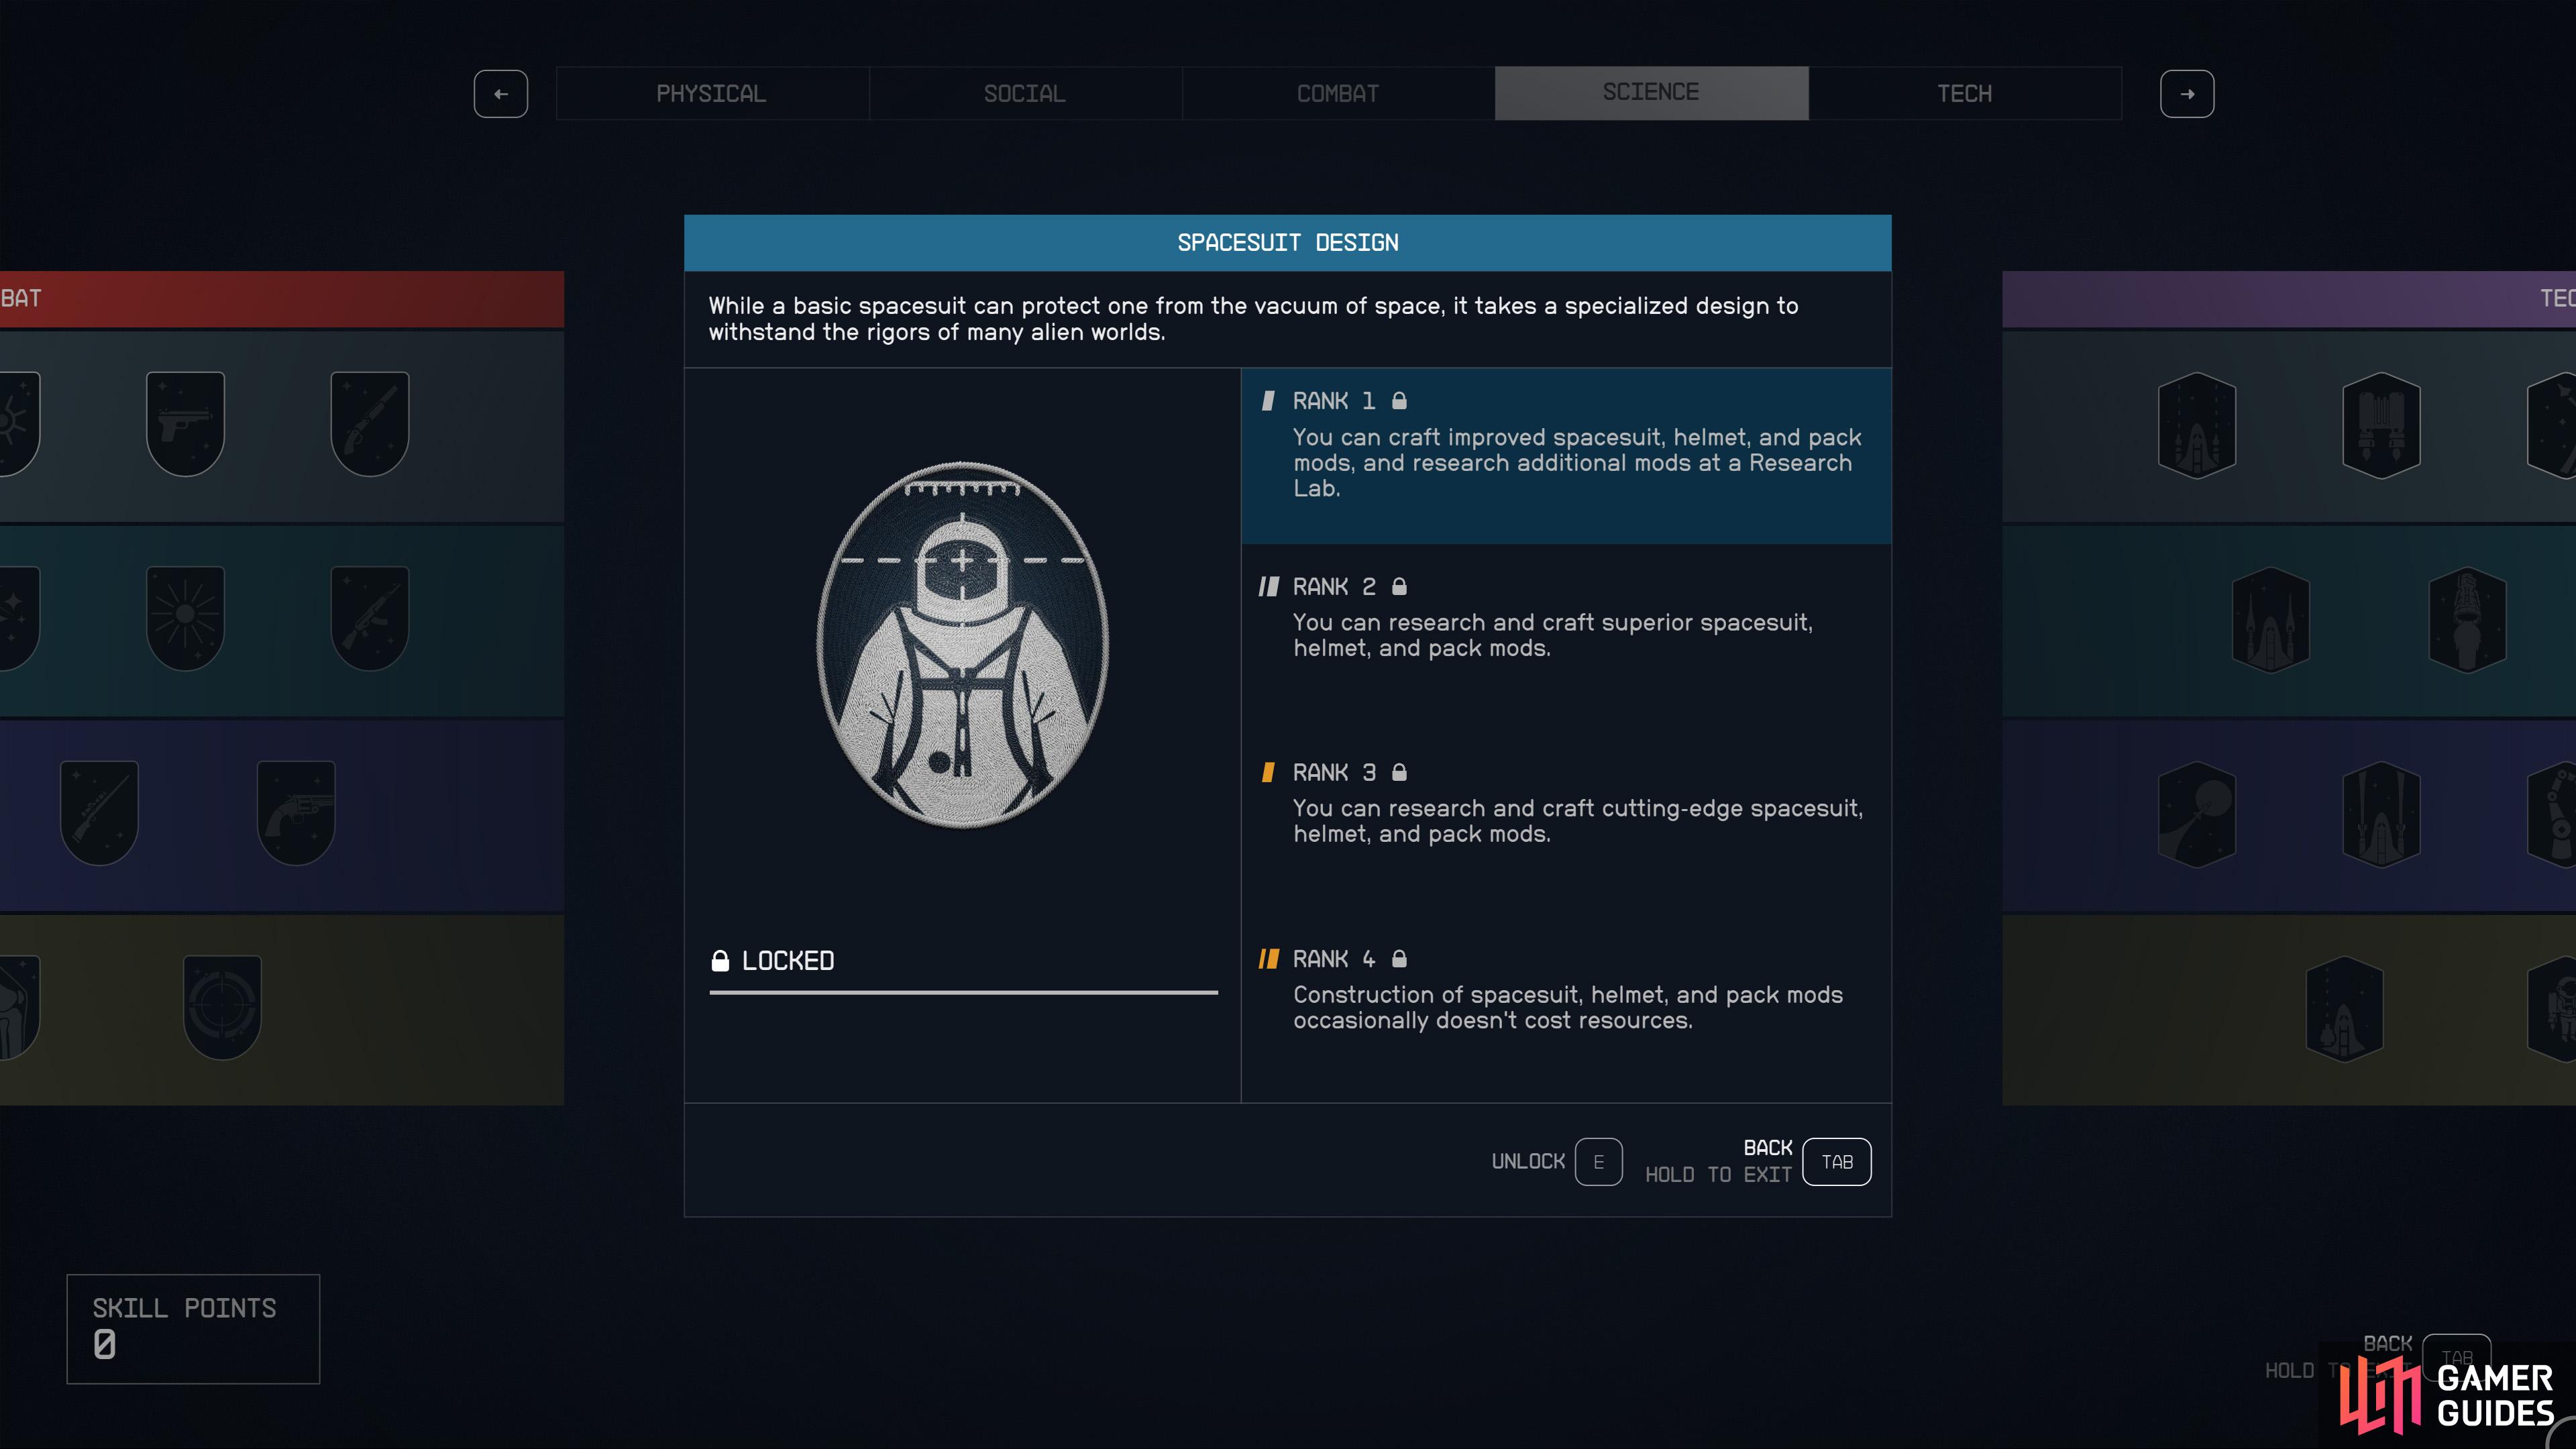Select the assault rifle skill badge in Combat
Viewport: 2576px width, 1449px height.
pos(370,618)
